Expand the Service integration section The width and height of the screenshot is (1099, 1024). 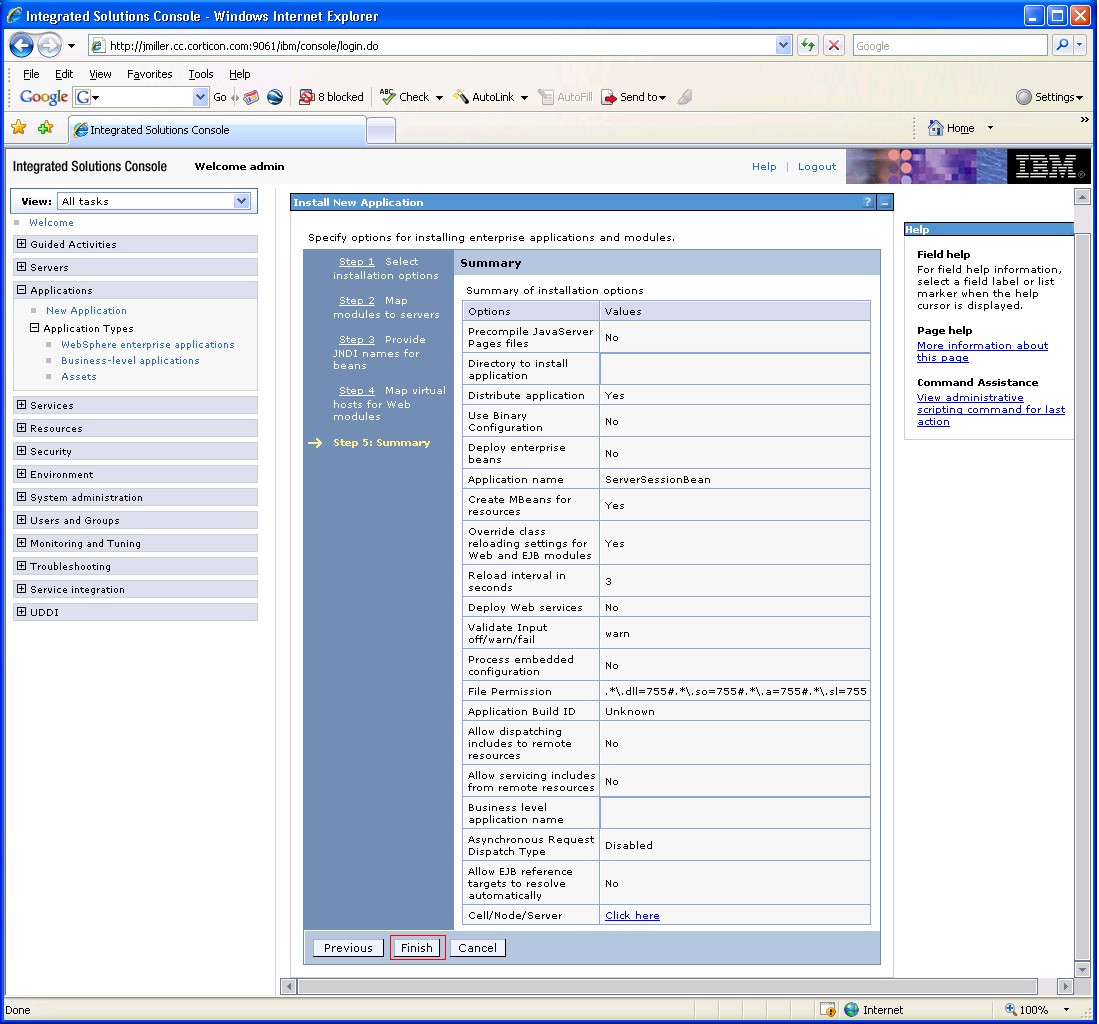coord(22,589)
